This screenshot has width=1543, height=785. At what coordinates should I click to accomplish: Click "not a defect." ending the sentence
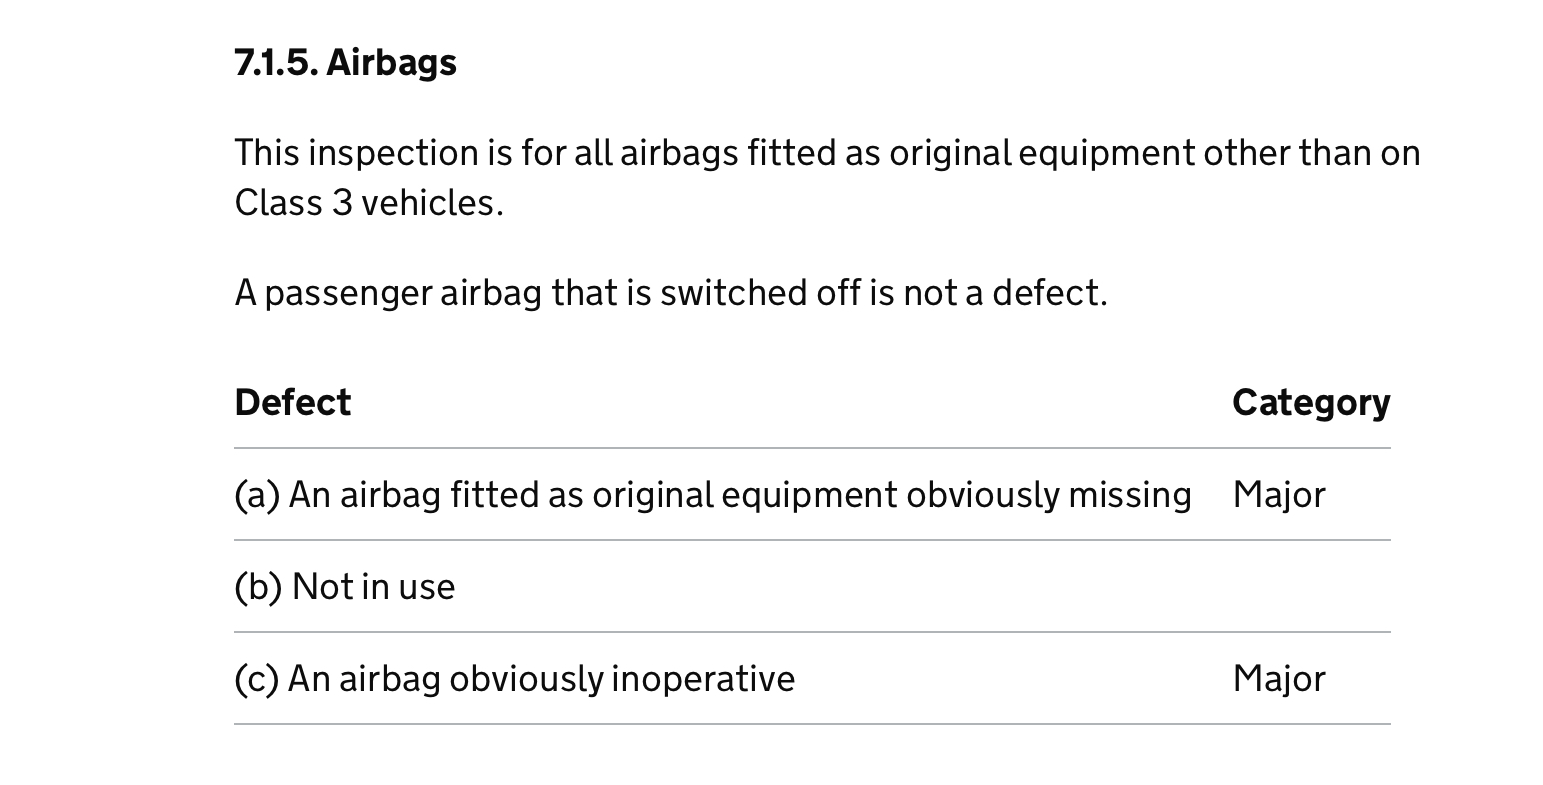[1004, 293]
